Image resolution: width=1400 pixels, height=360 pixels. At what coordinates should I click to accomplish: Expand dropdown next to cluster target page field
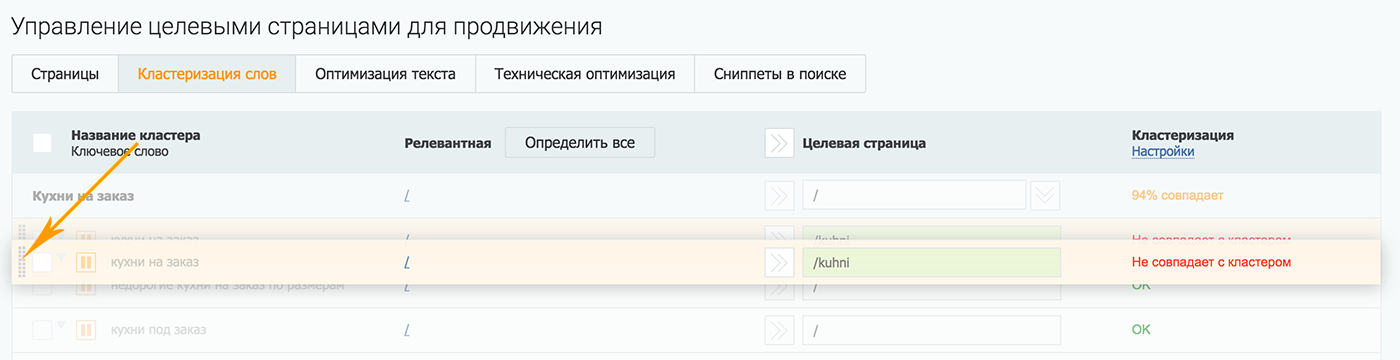[1045, 195]
